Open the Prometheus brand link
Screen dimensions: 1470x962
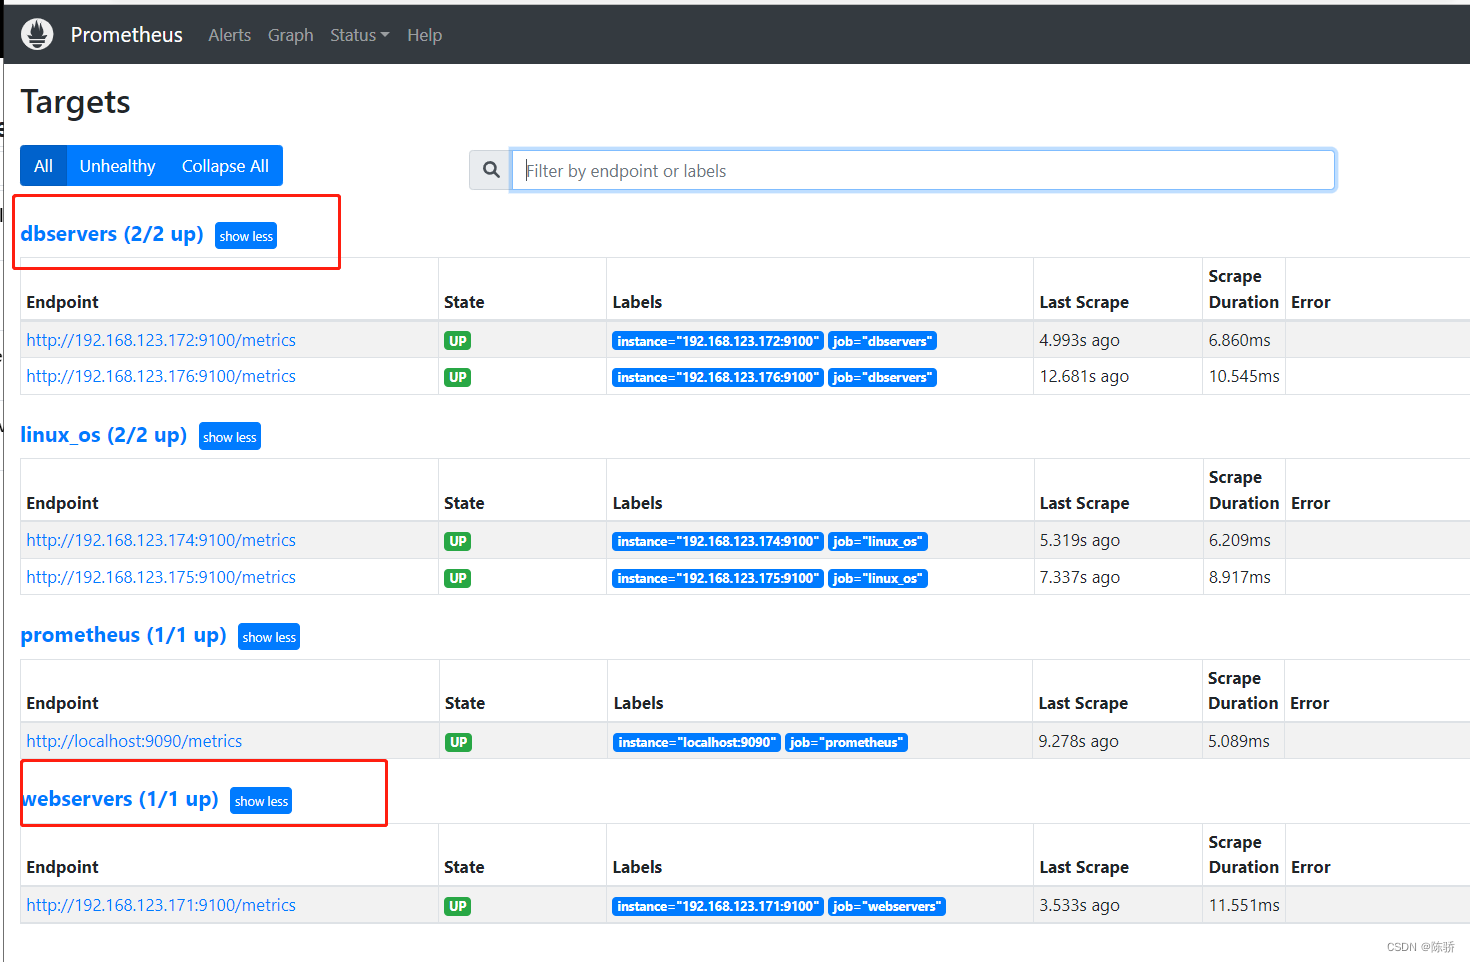126,35
